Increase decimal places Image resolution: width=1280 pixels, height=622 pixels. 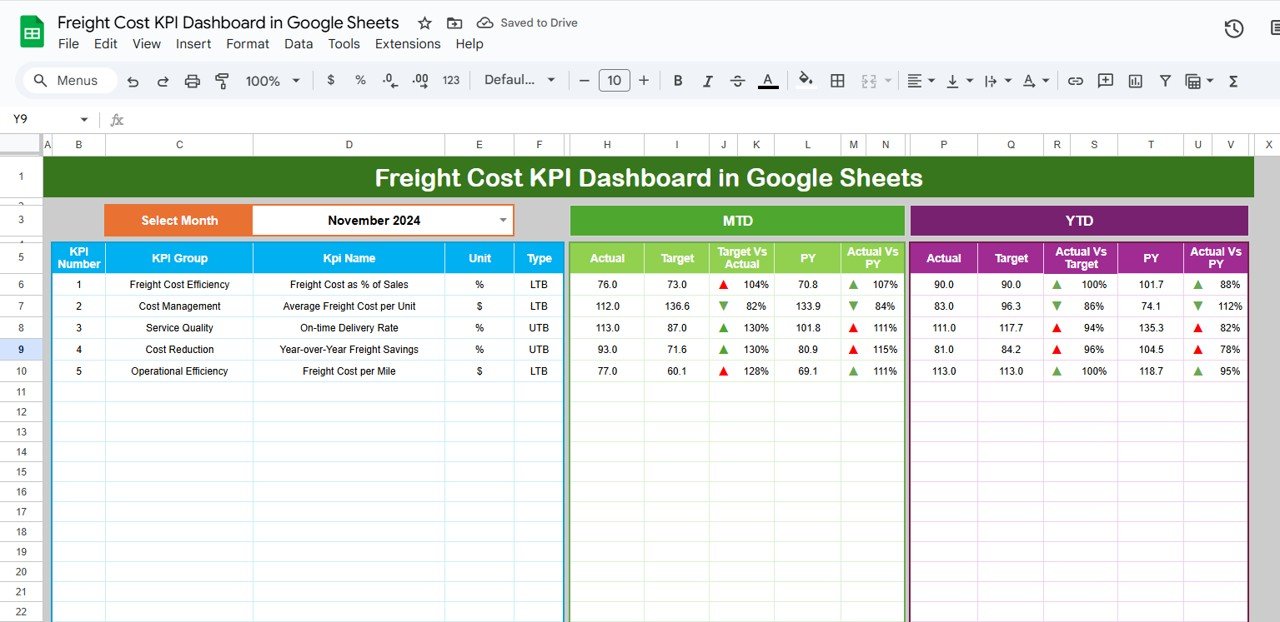pos(419,80)
